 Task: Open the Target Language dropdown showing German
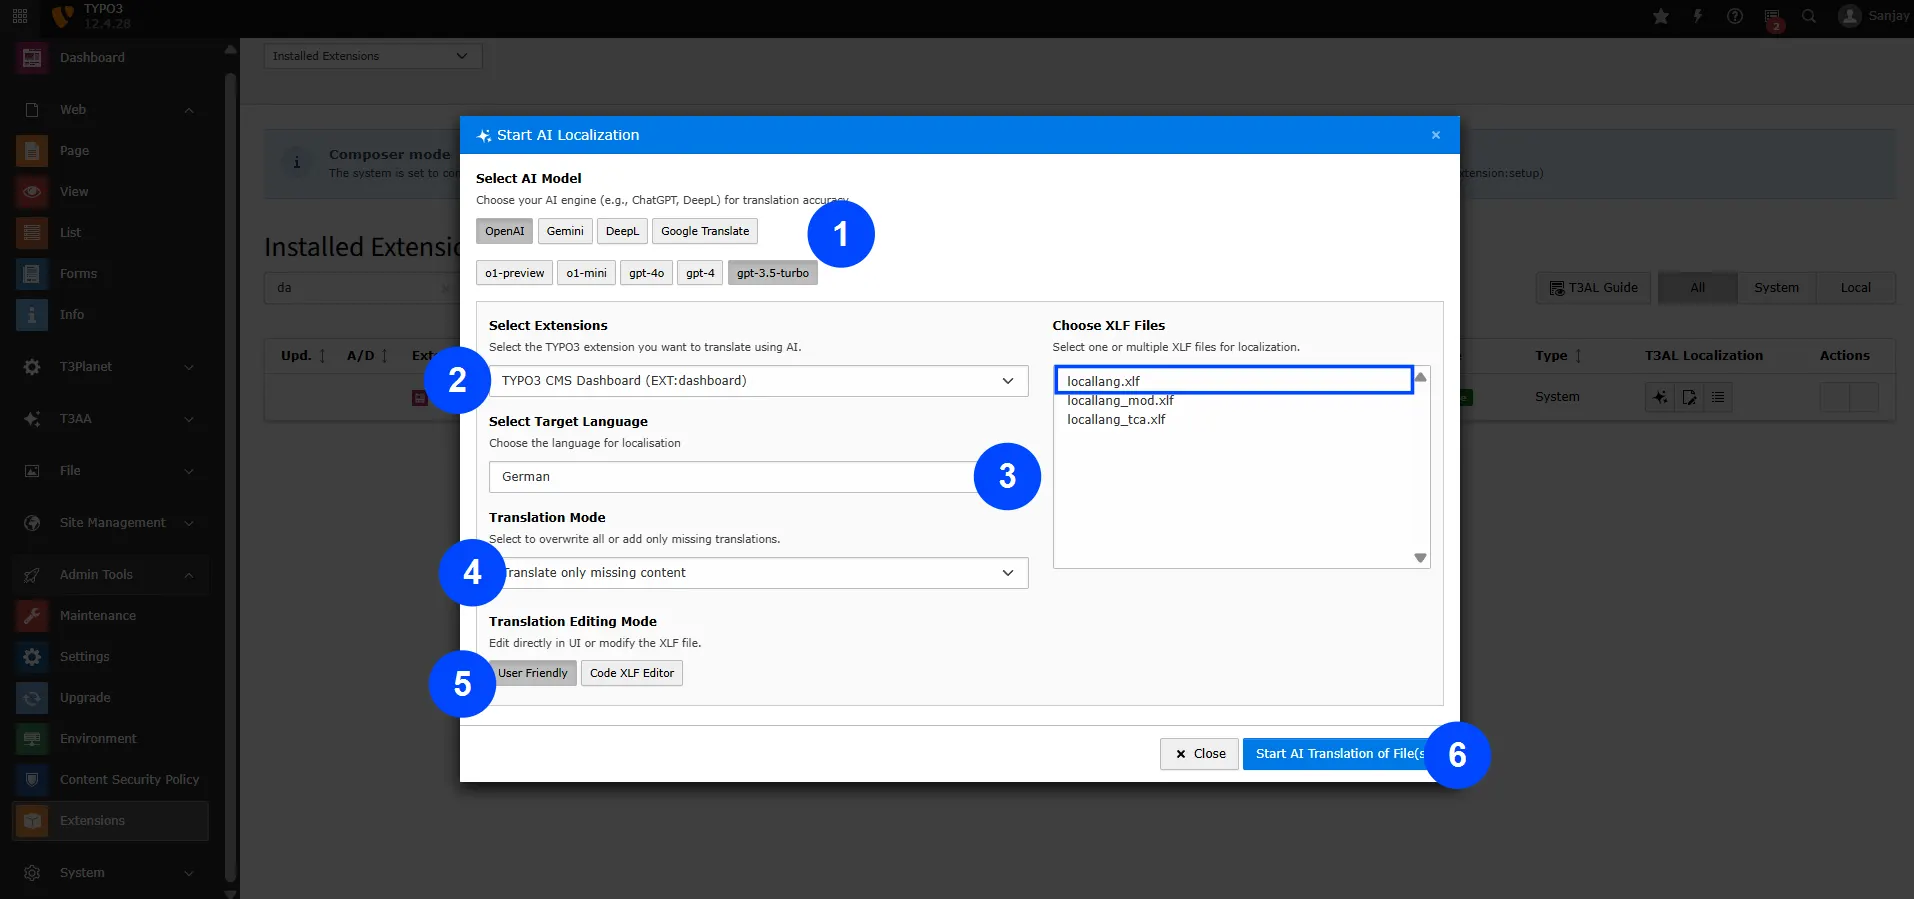[758, 477]
